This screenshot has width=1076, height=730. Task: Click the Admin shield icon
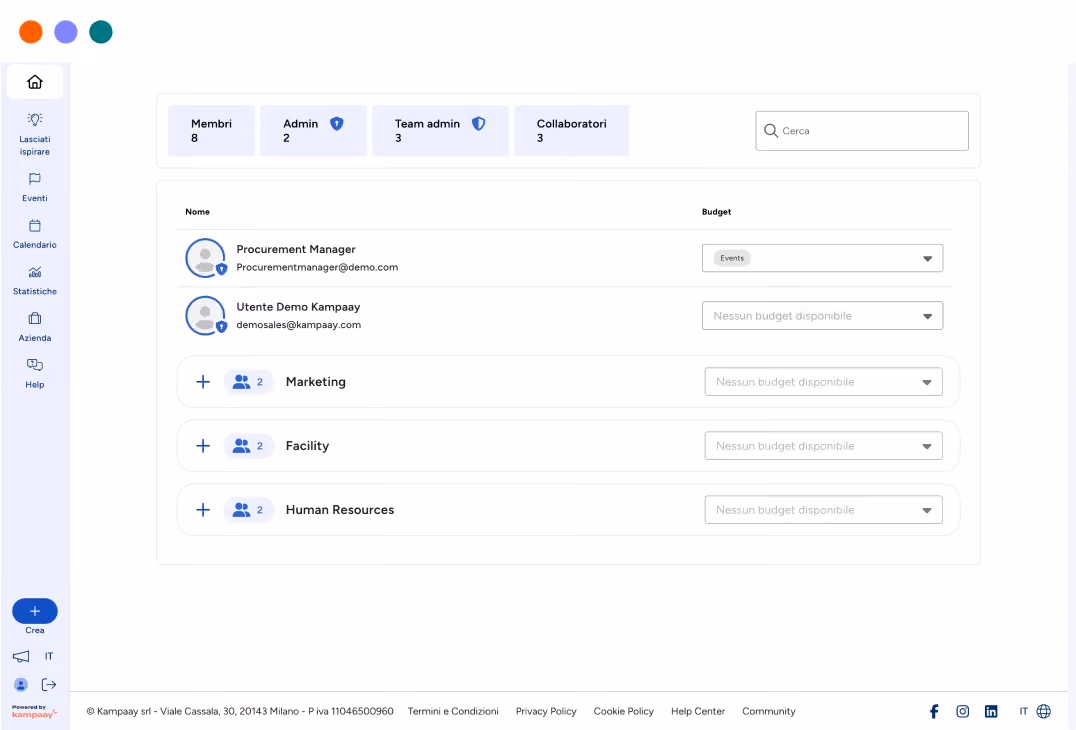coord(336,123)
